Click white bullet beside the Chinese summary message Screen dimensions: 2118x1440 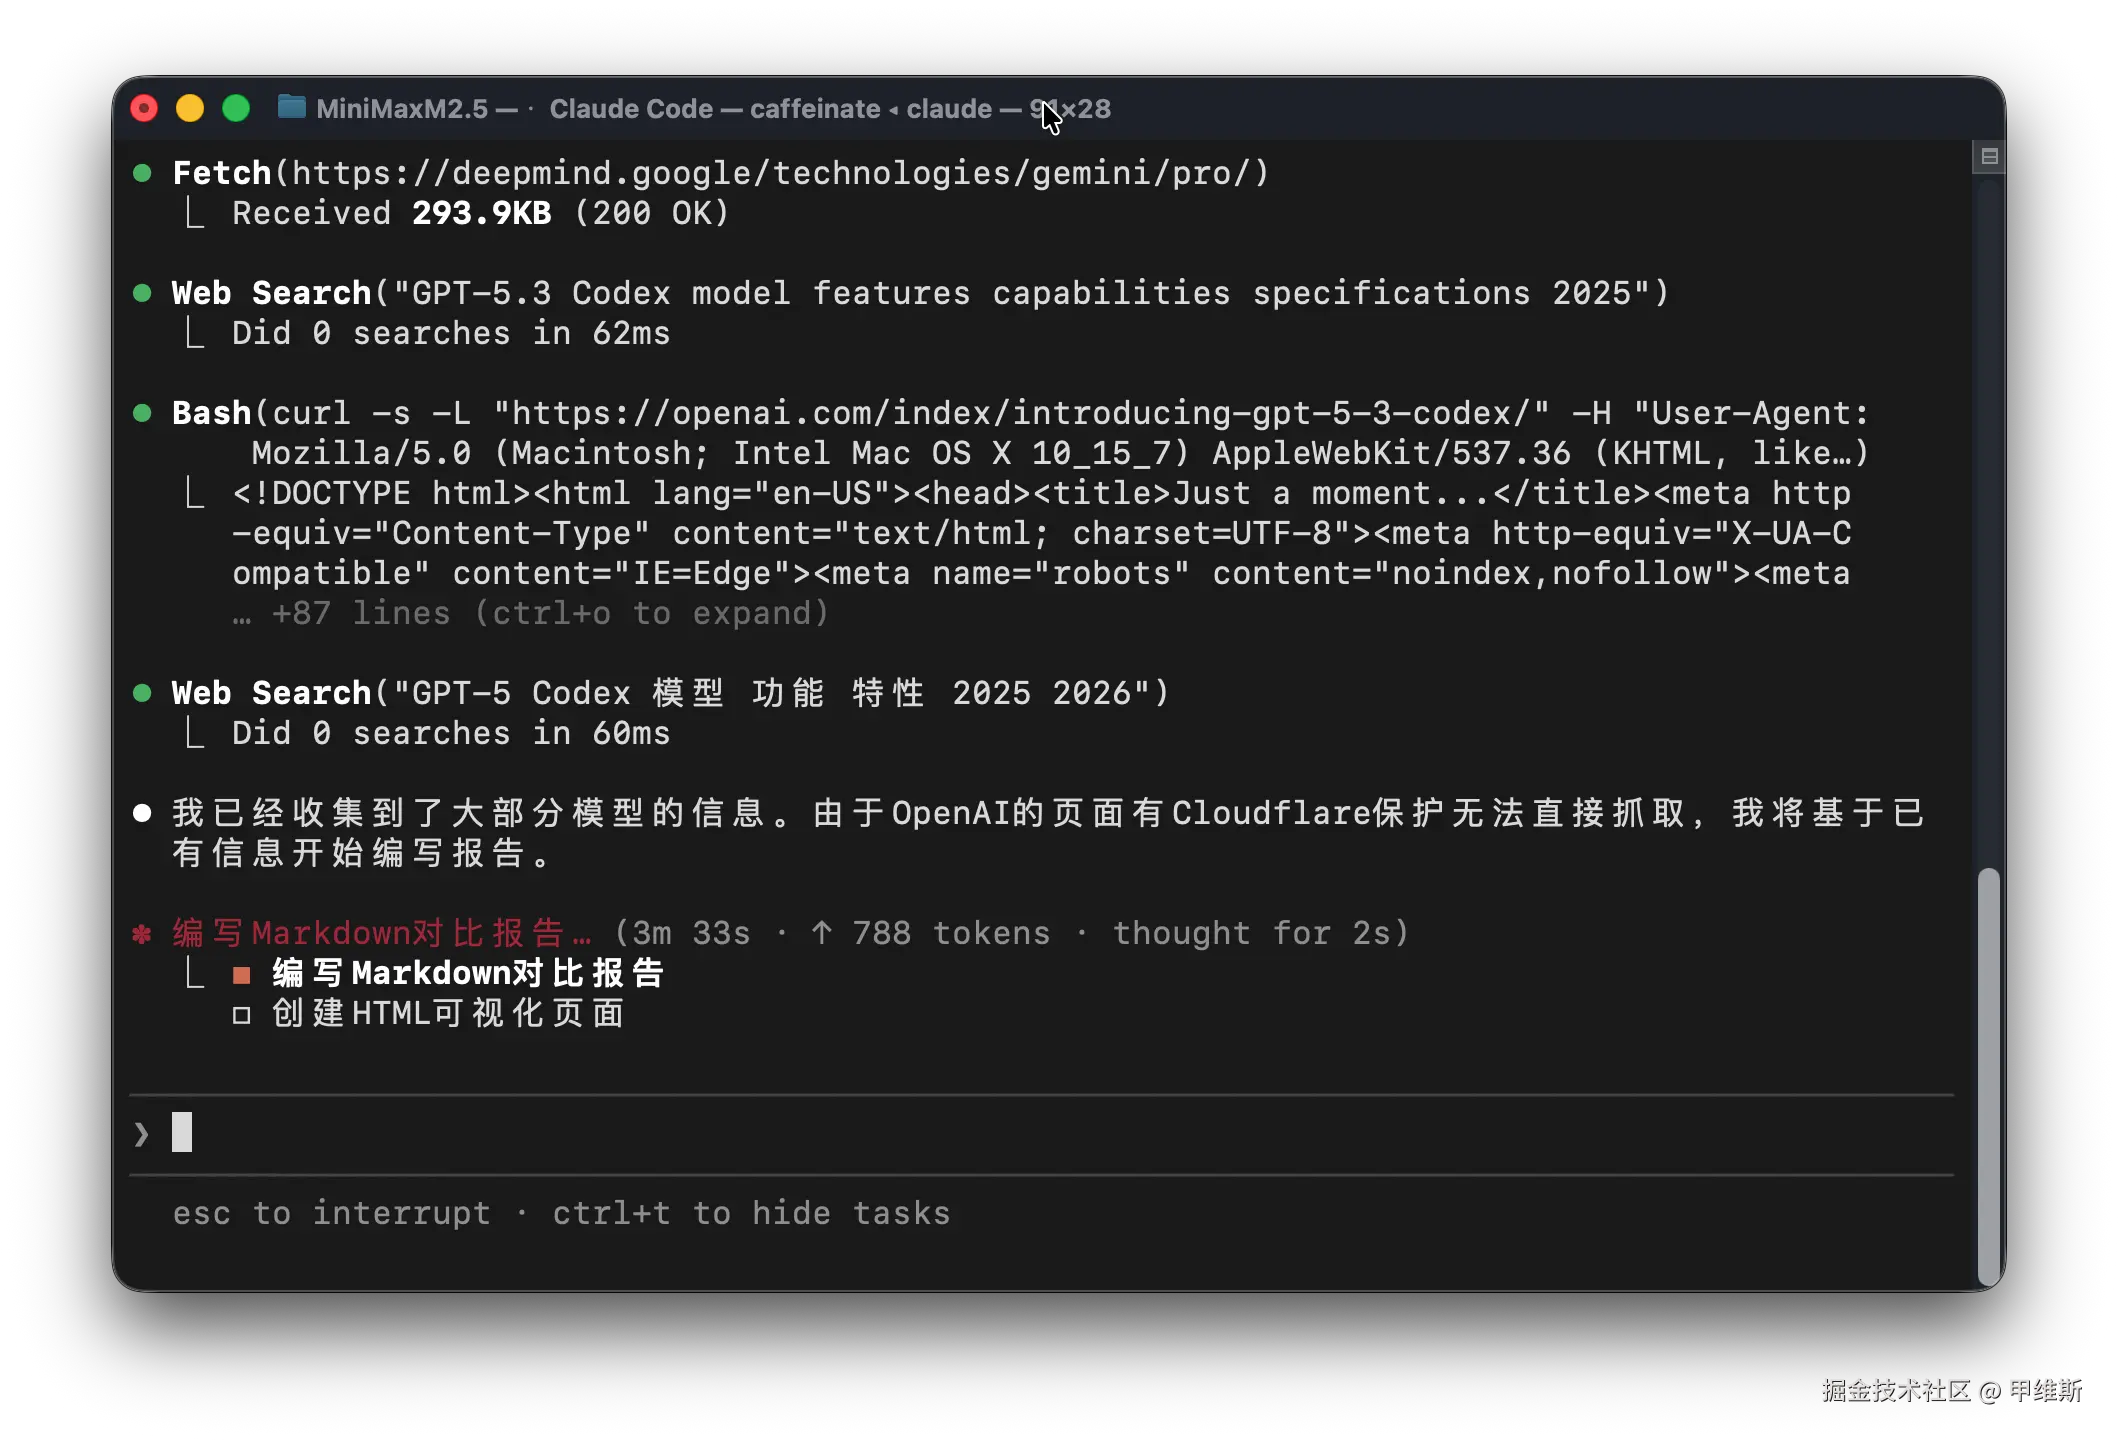143,813
